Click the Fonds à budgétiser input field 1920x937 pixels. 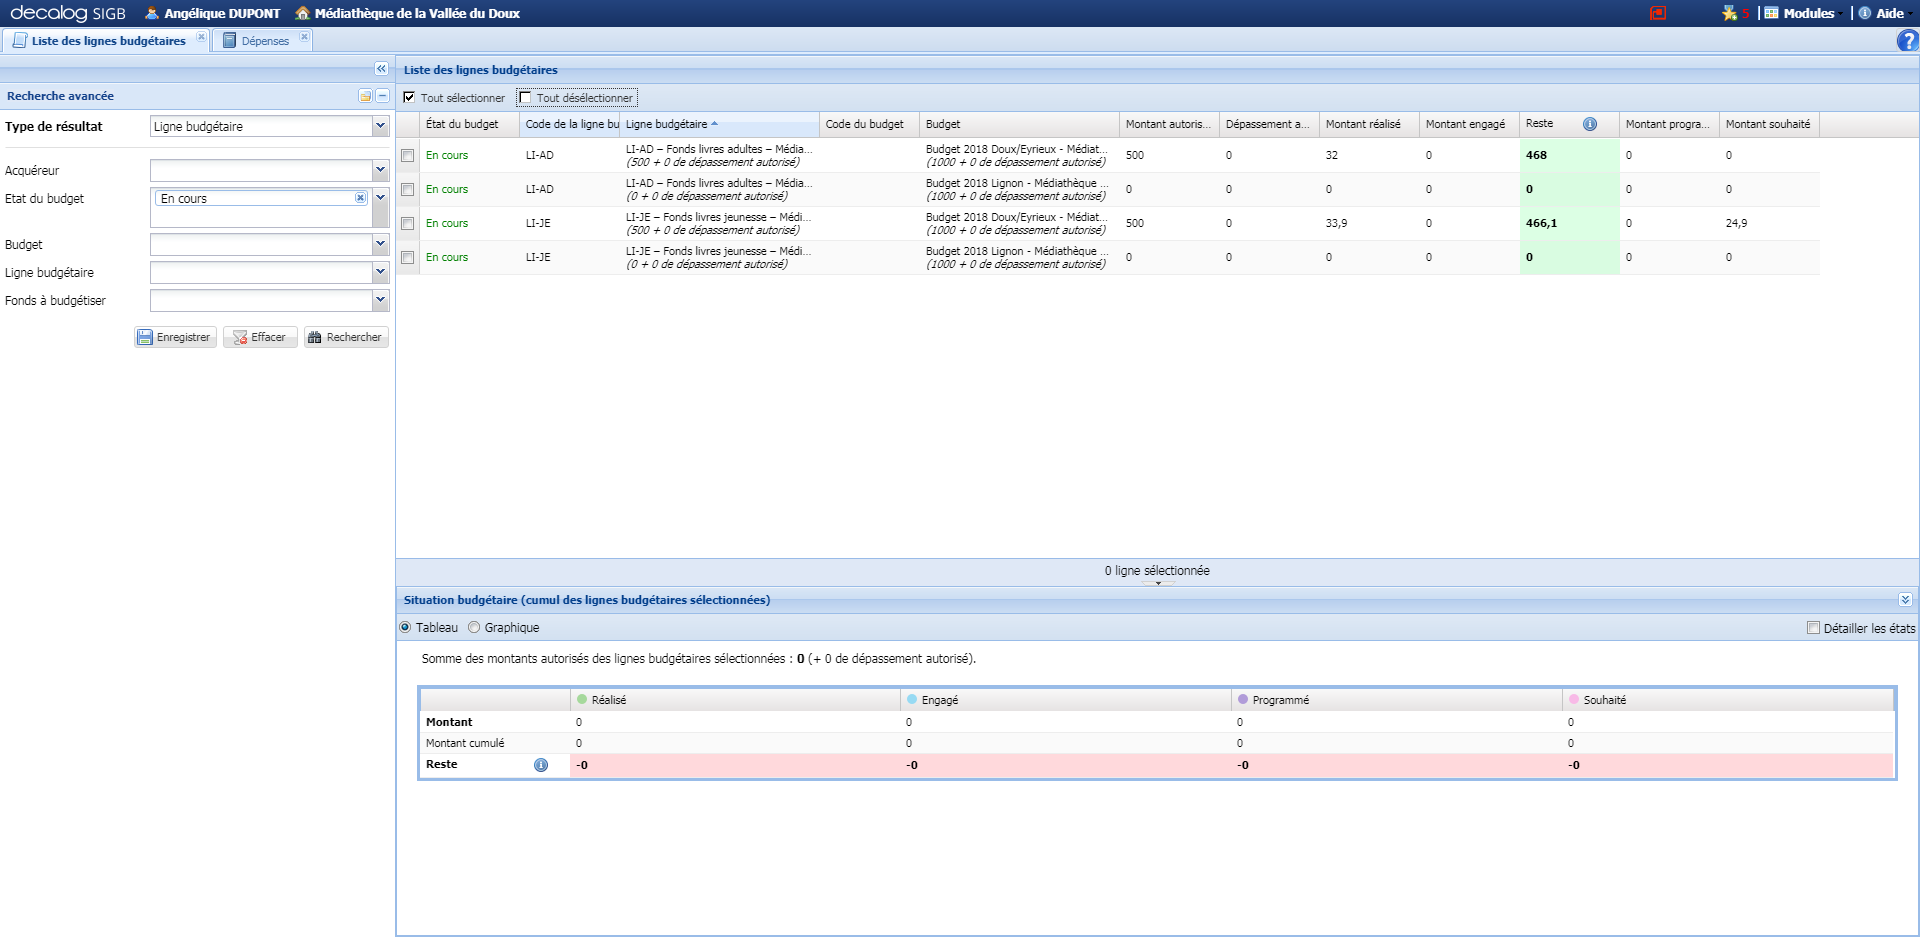[261, 301]
